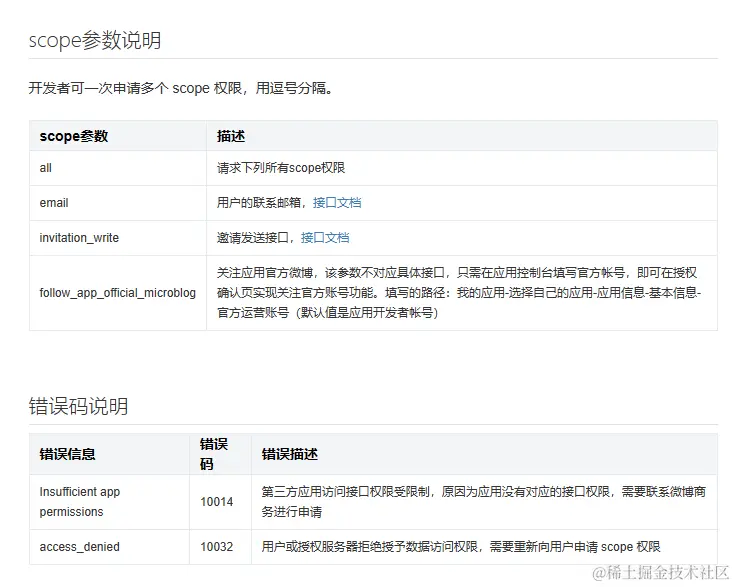Click the '错误描述' column header
The height and width of the screenshot is (587, 735).
[x=484, y=454]
